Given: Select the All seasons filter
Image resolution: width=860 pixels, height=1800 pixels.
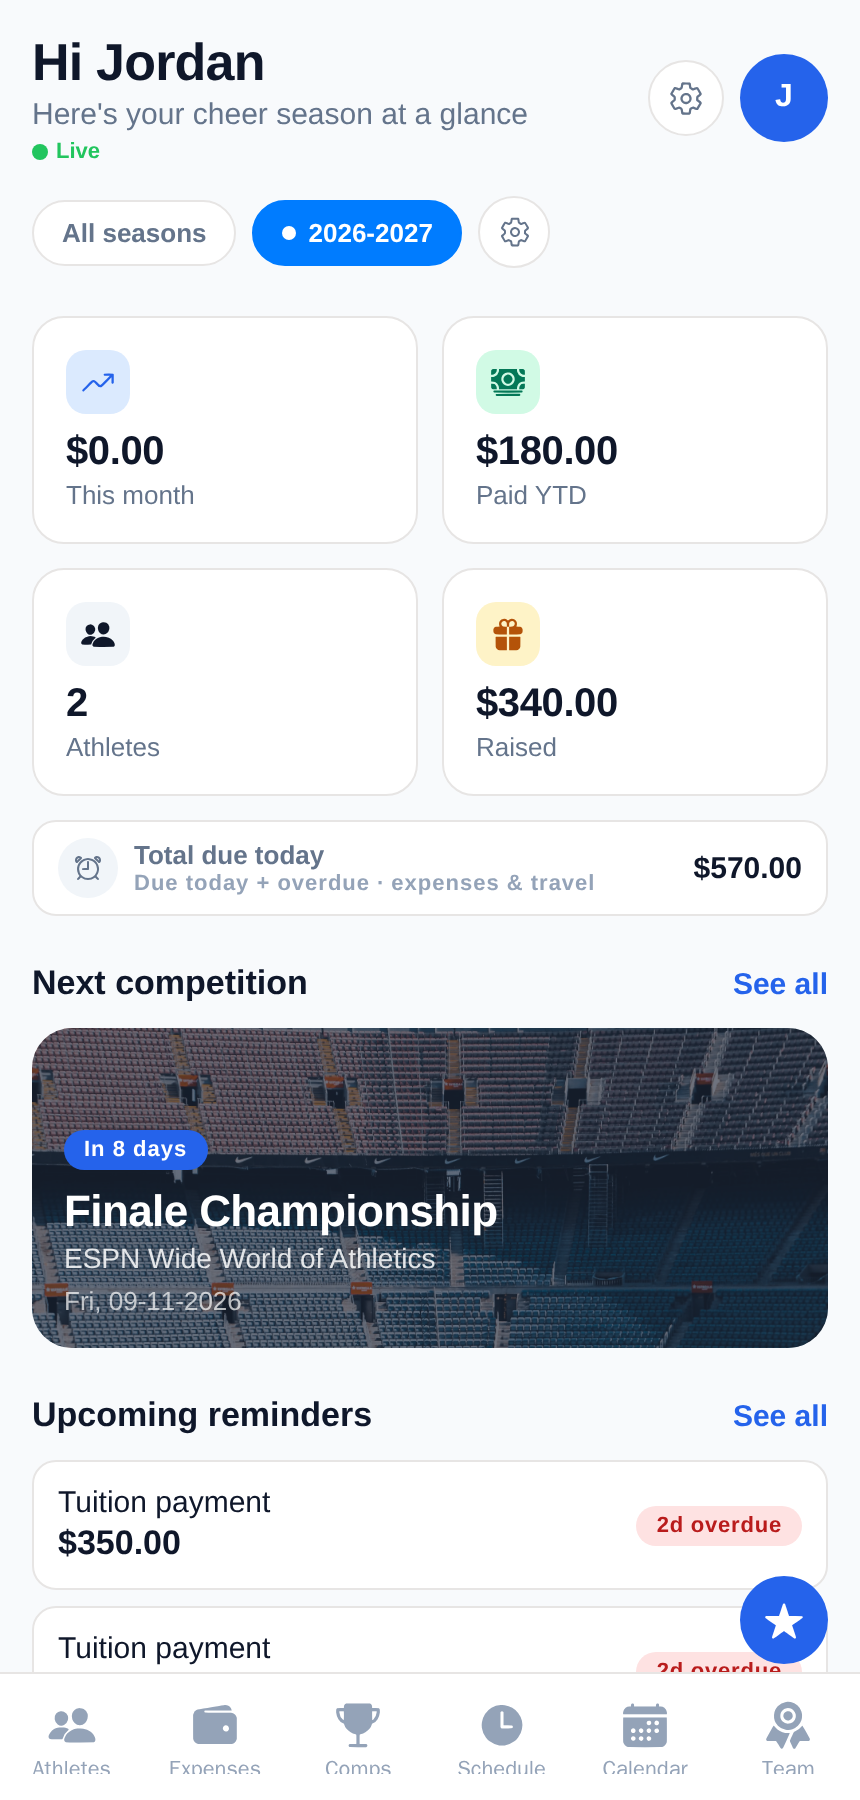Looking at the screenshot, I should [x=134, y=233].
